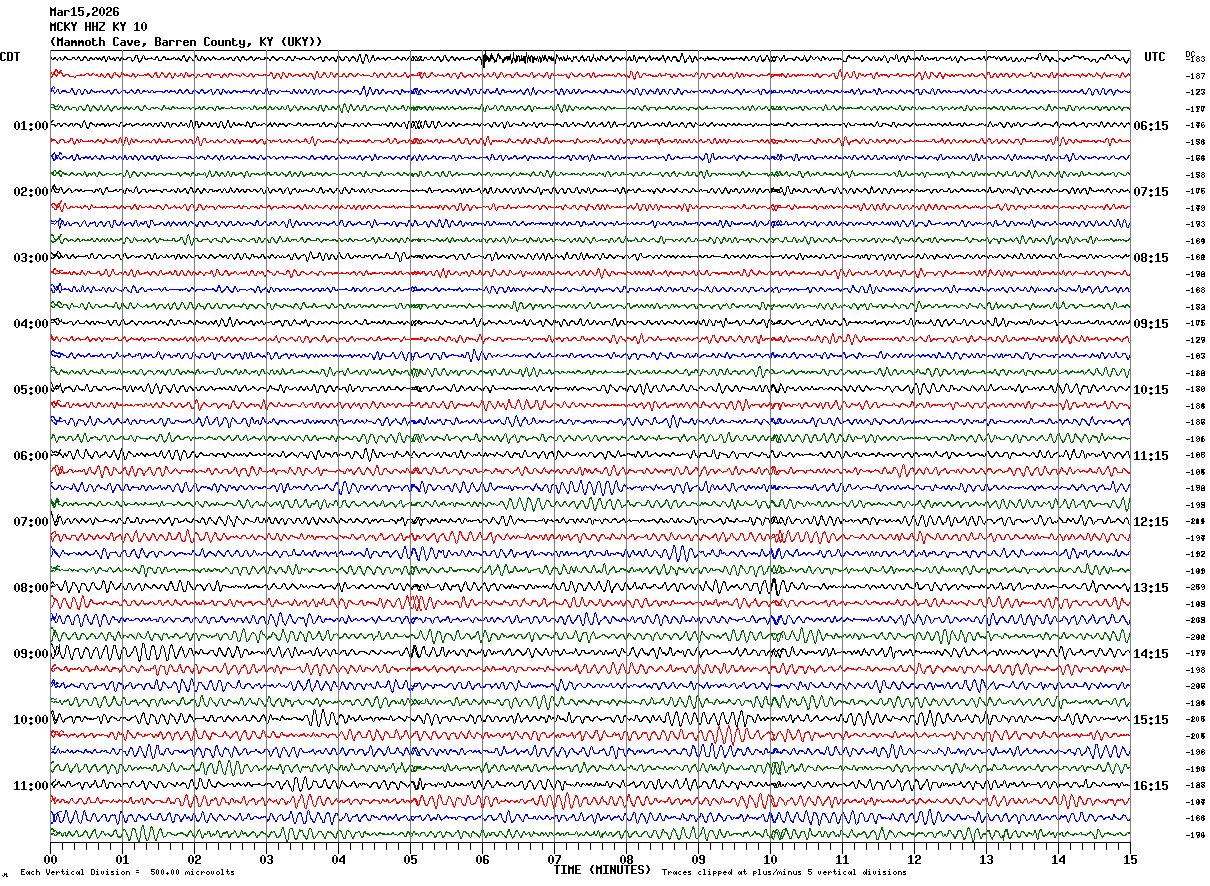Click the 02:00 CDT row label
The image size is (1210, 886).
tap(30, 192)
